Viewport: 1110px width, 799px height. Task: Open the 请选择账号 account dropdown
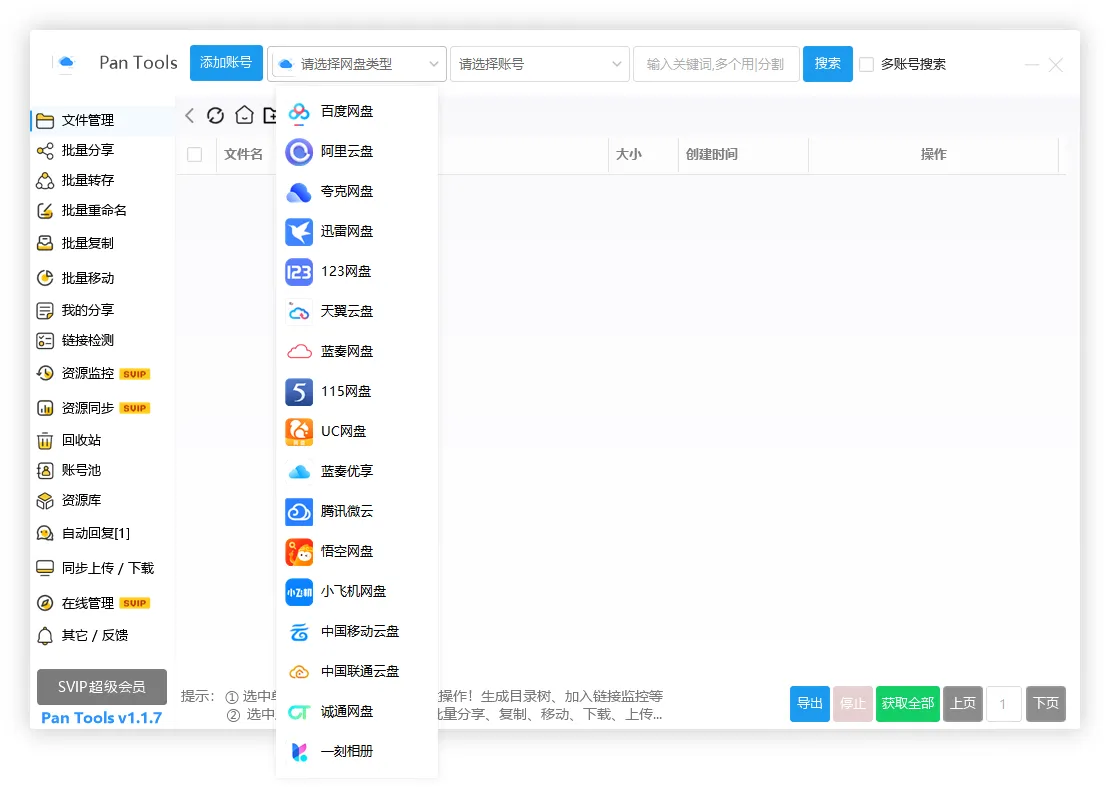[539, 63]
